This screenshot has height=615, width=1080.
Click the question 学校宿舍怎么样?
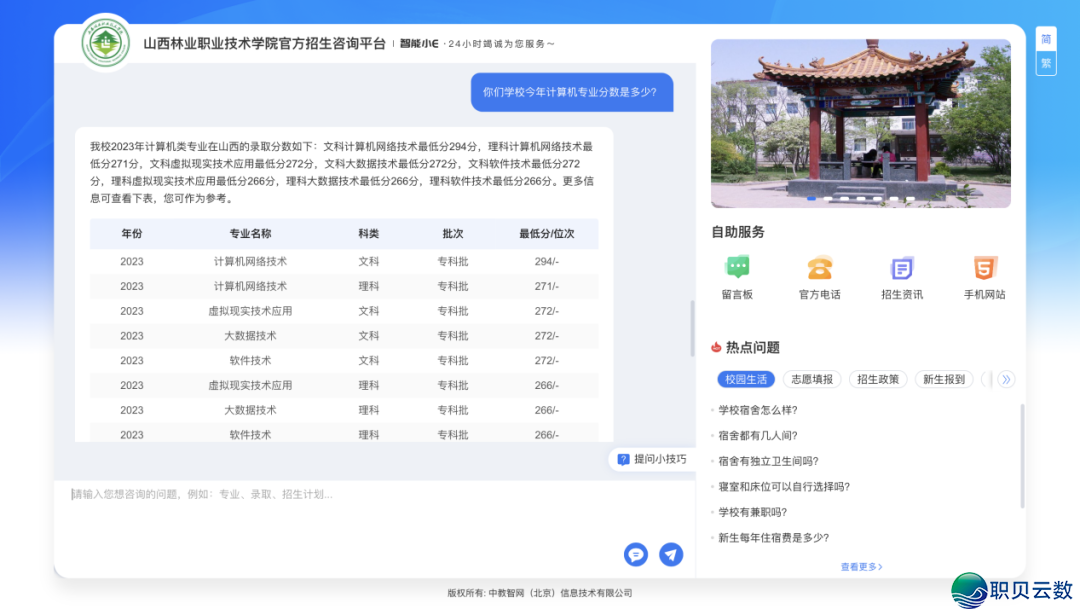pyautogui.click(x=758, y=410)
